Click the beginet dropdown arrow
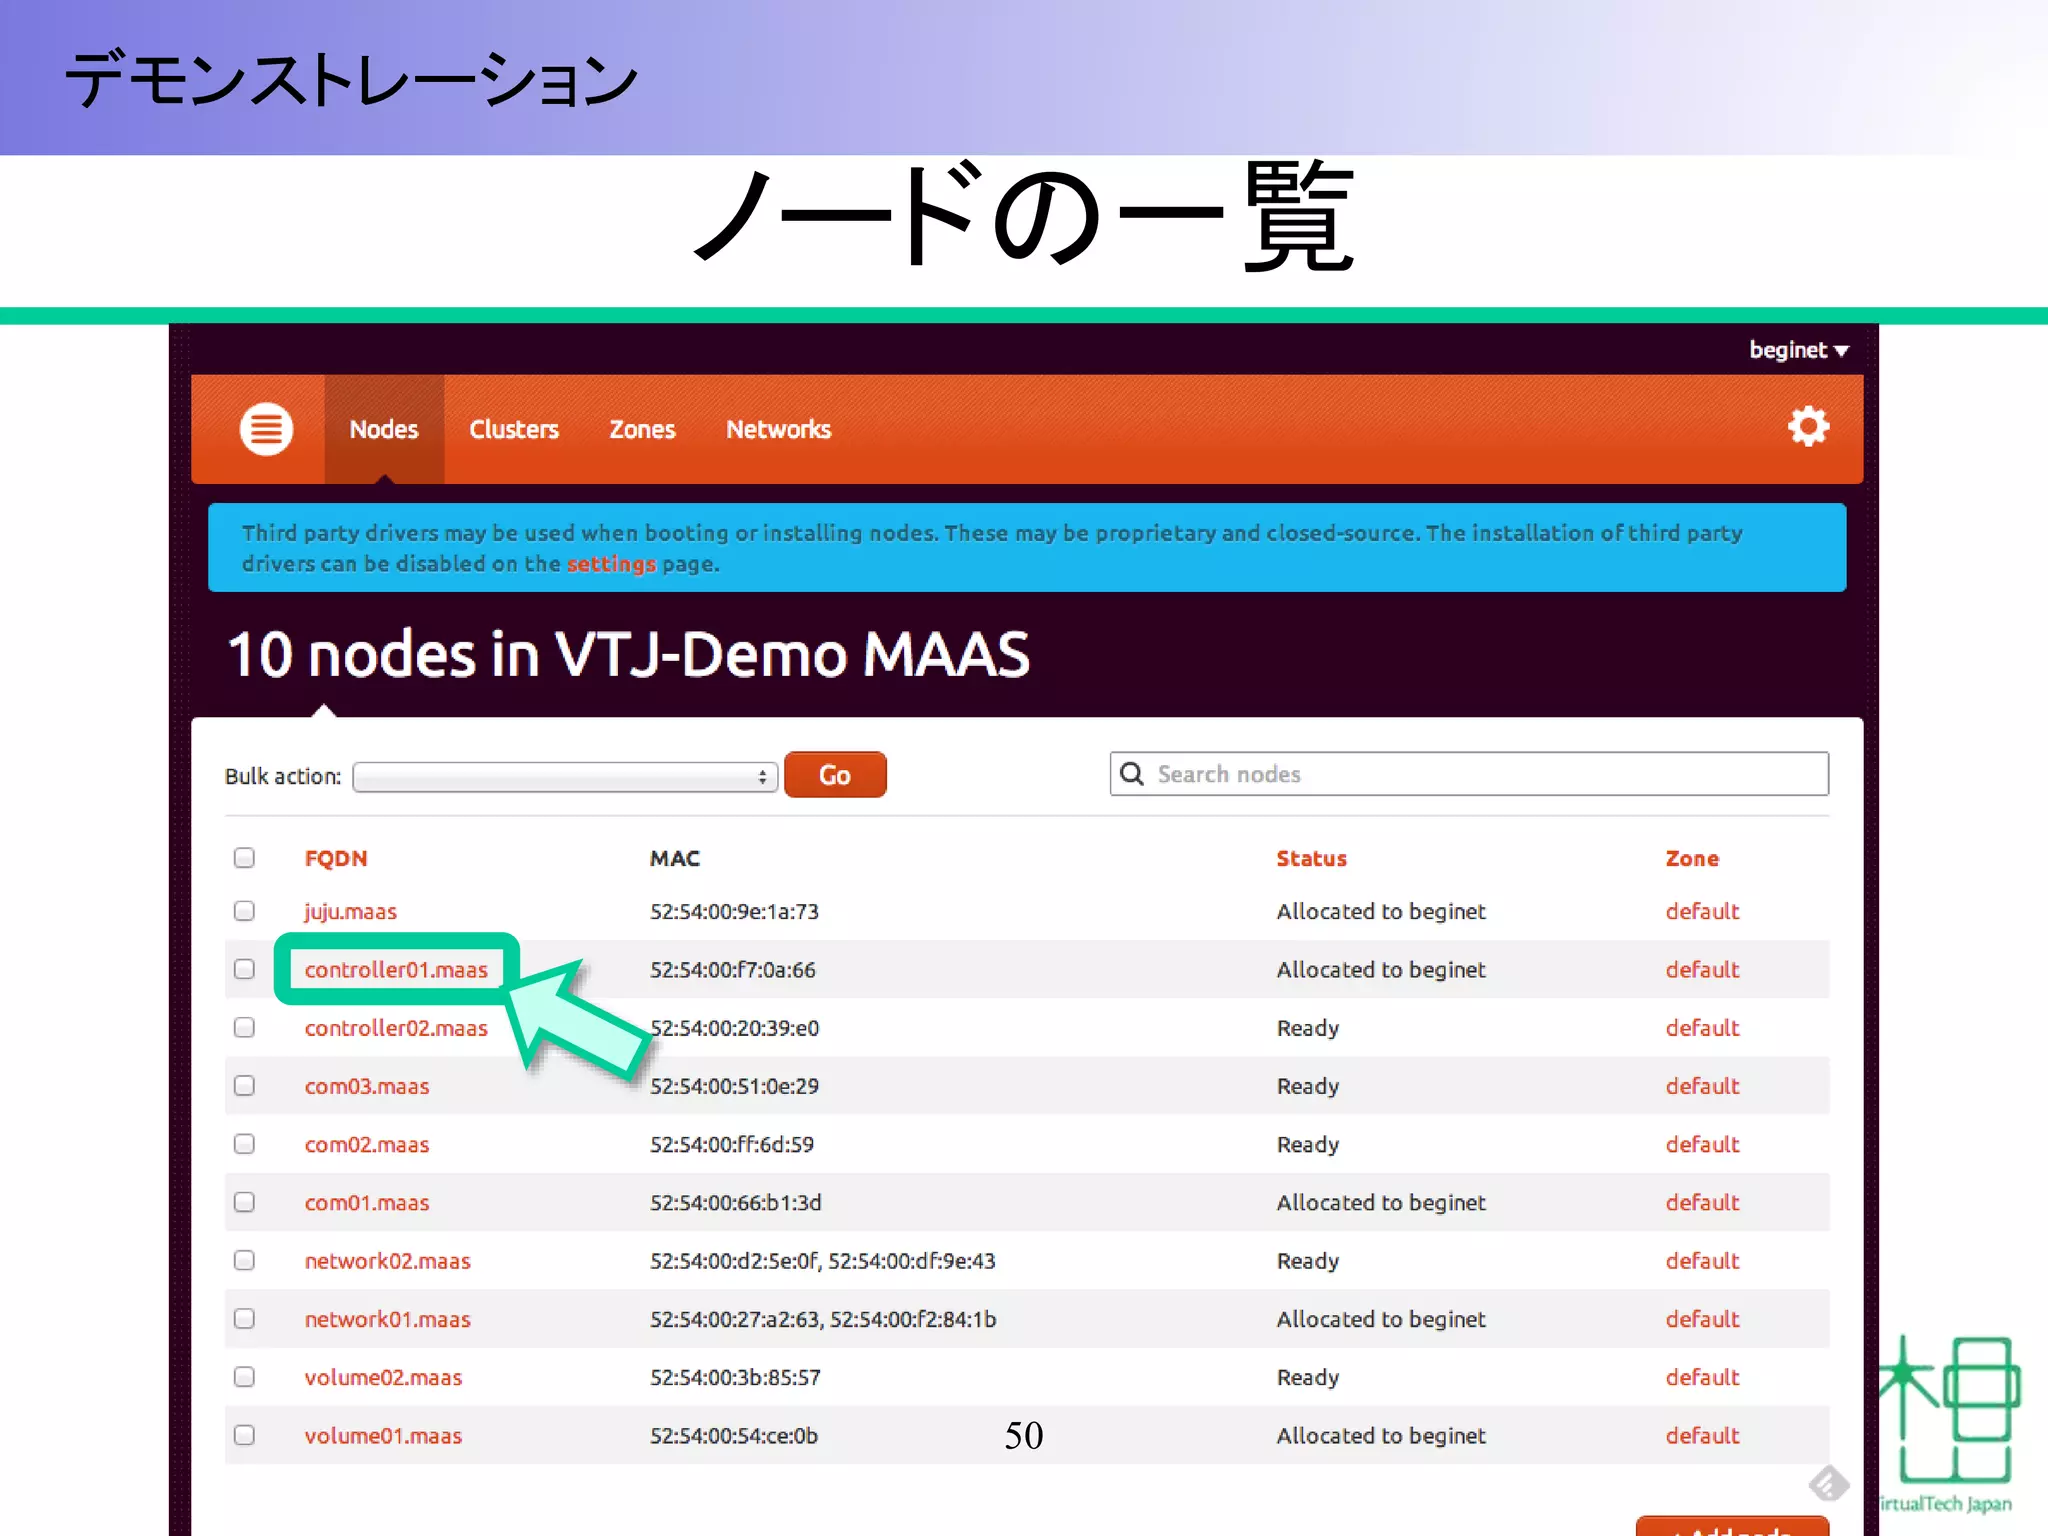 (x=1841, y=351)
